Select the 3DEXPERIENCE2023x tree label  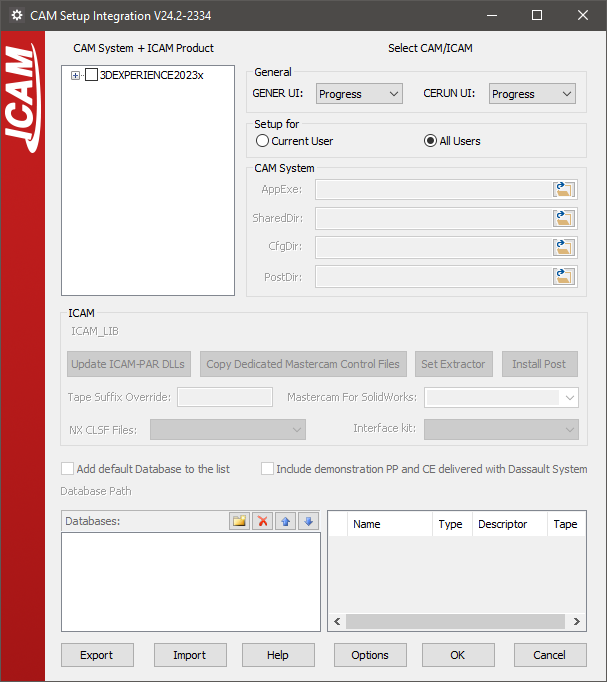152,75
